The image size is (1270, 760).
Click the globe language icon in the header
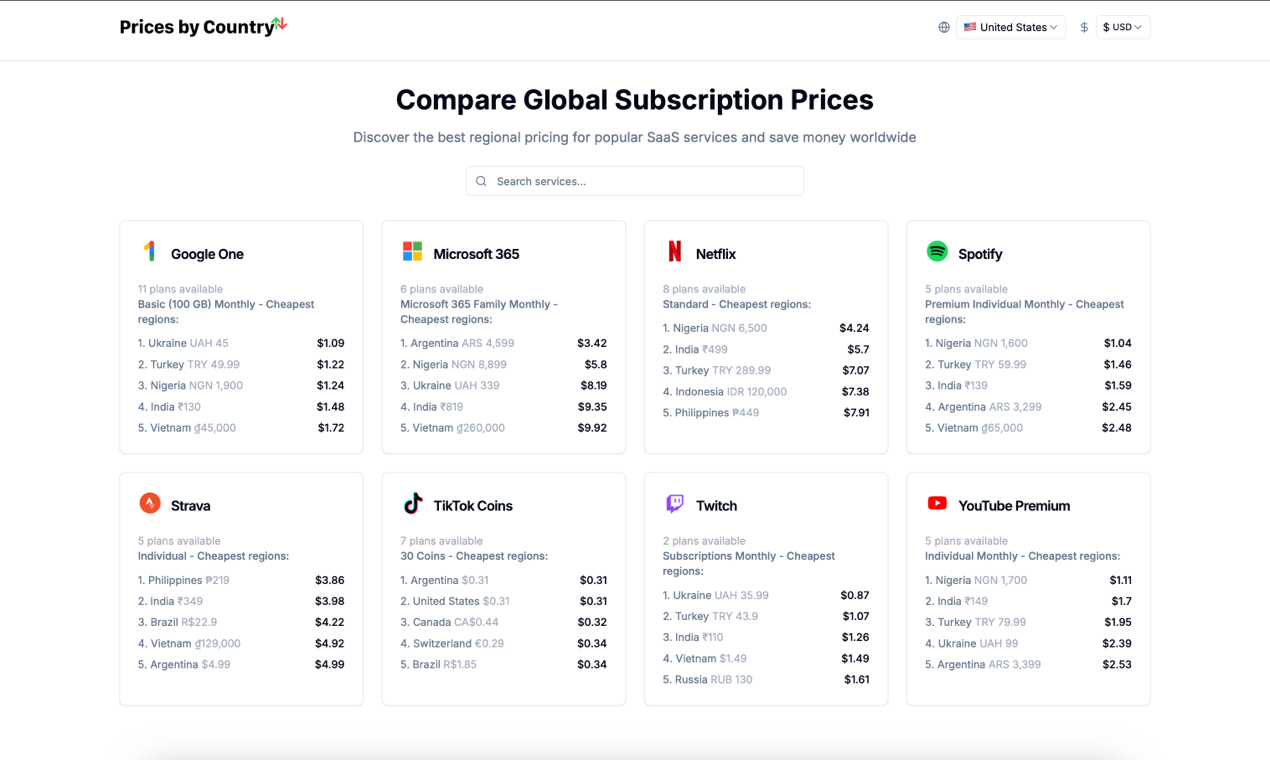pyautogui.click(x=943, y=27)
